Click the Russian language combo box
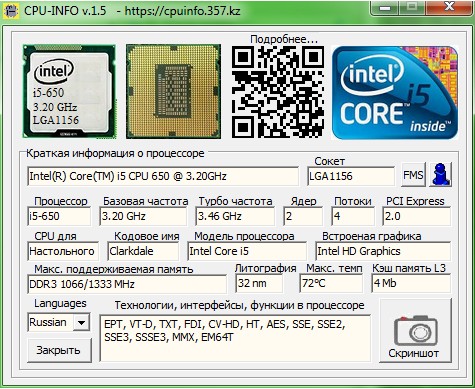 59,322
